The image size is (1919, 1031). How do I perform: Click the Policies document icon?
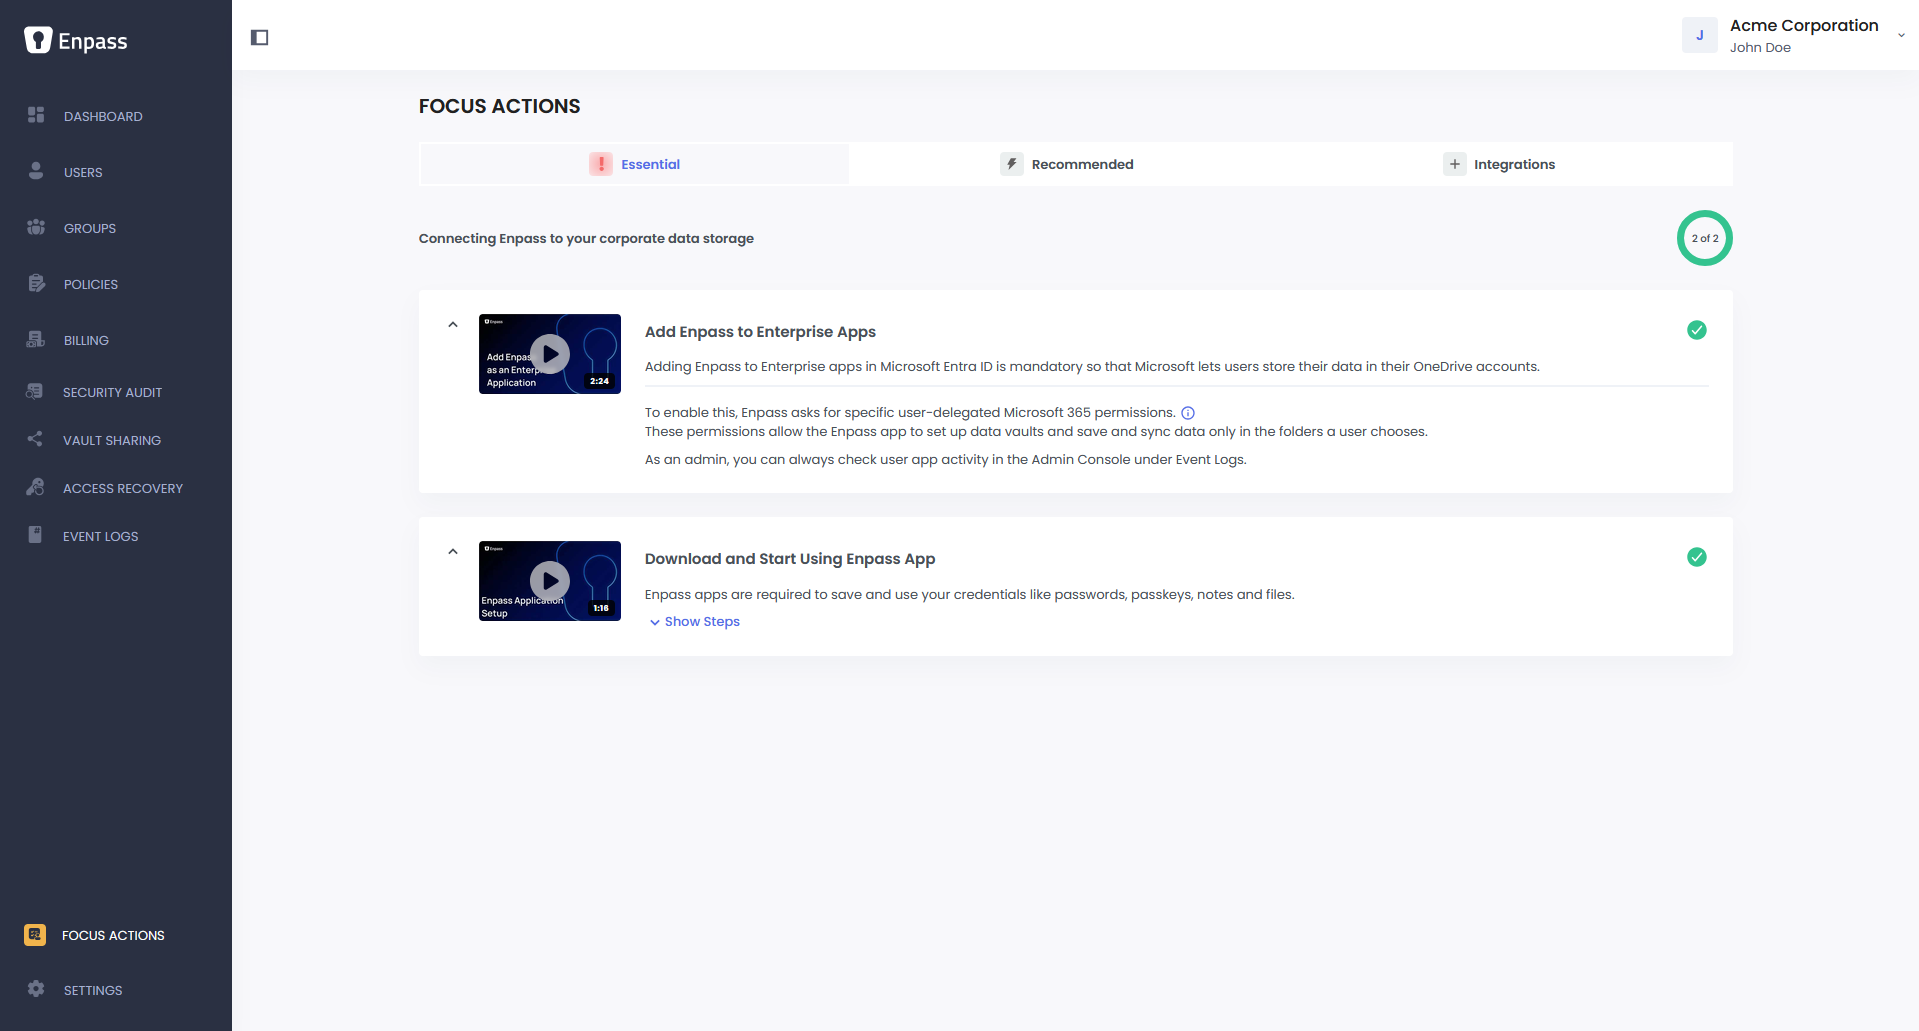pos(36,283)
